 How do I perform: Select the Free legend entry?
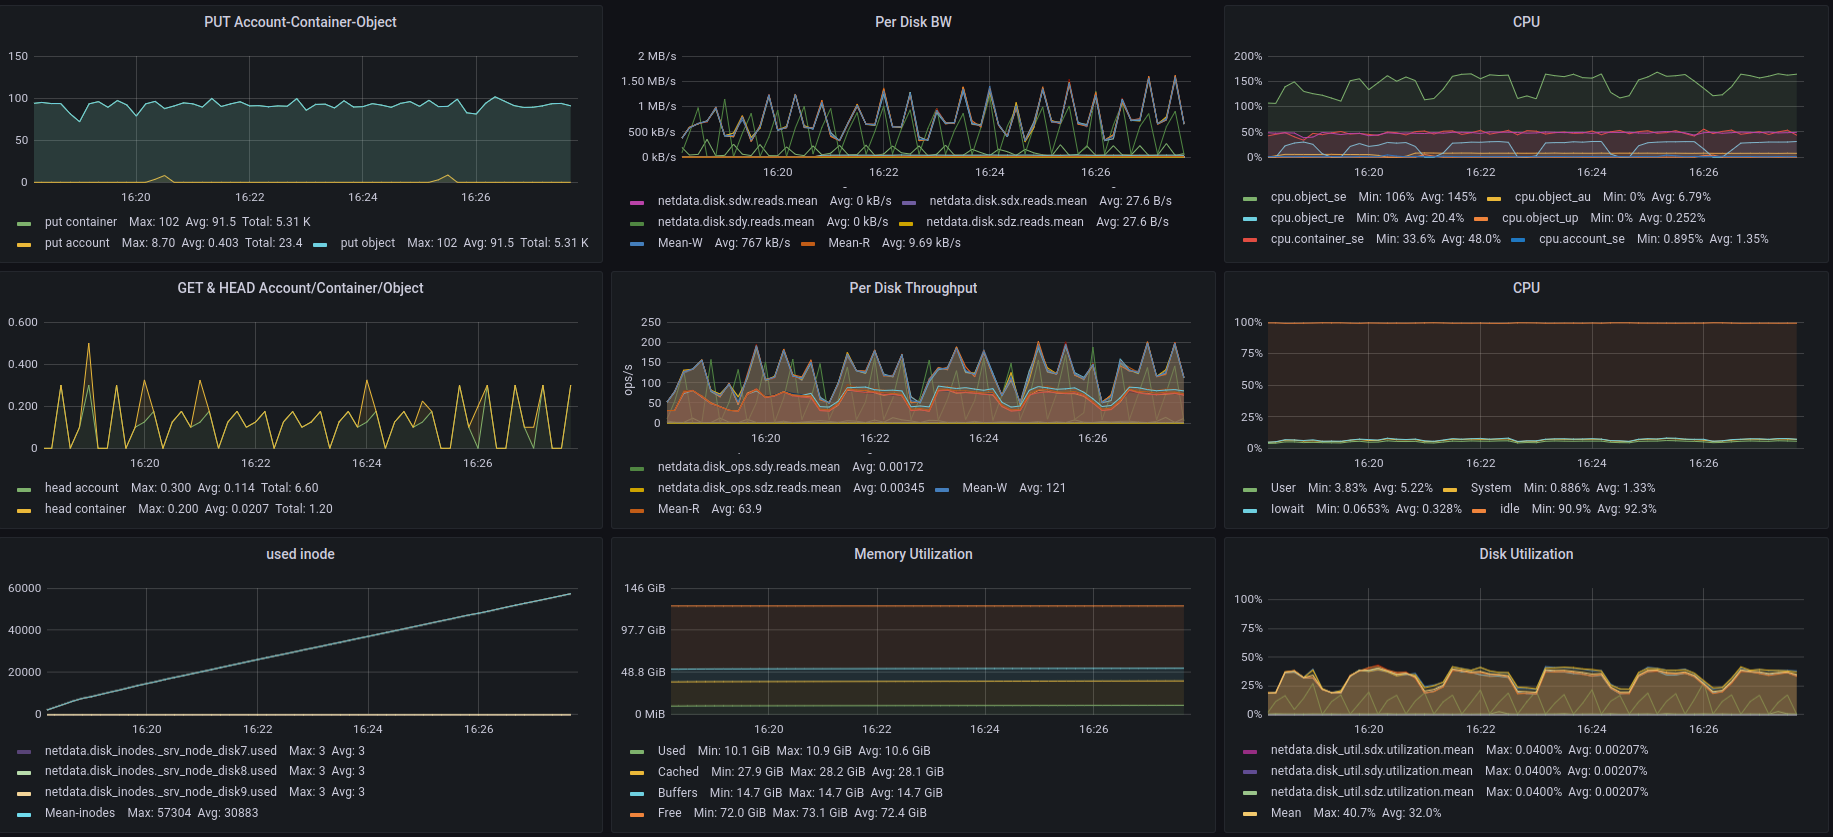669,813
